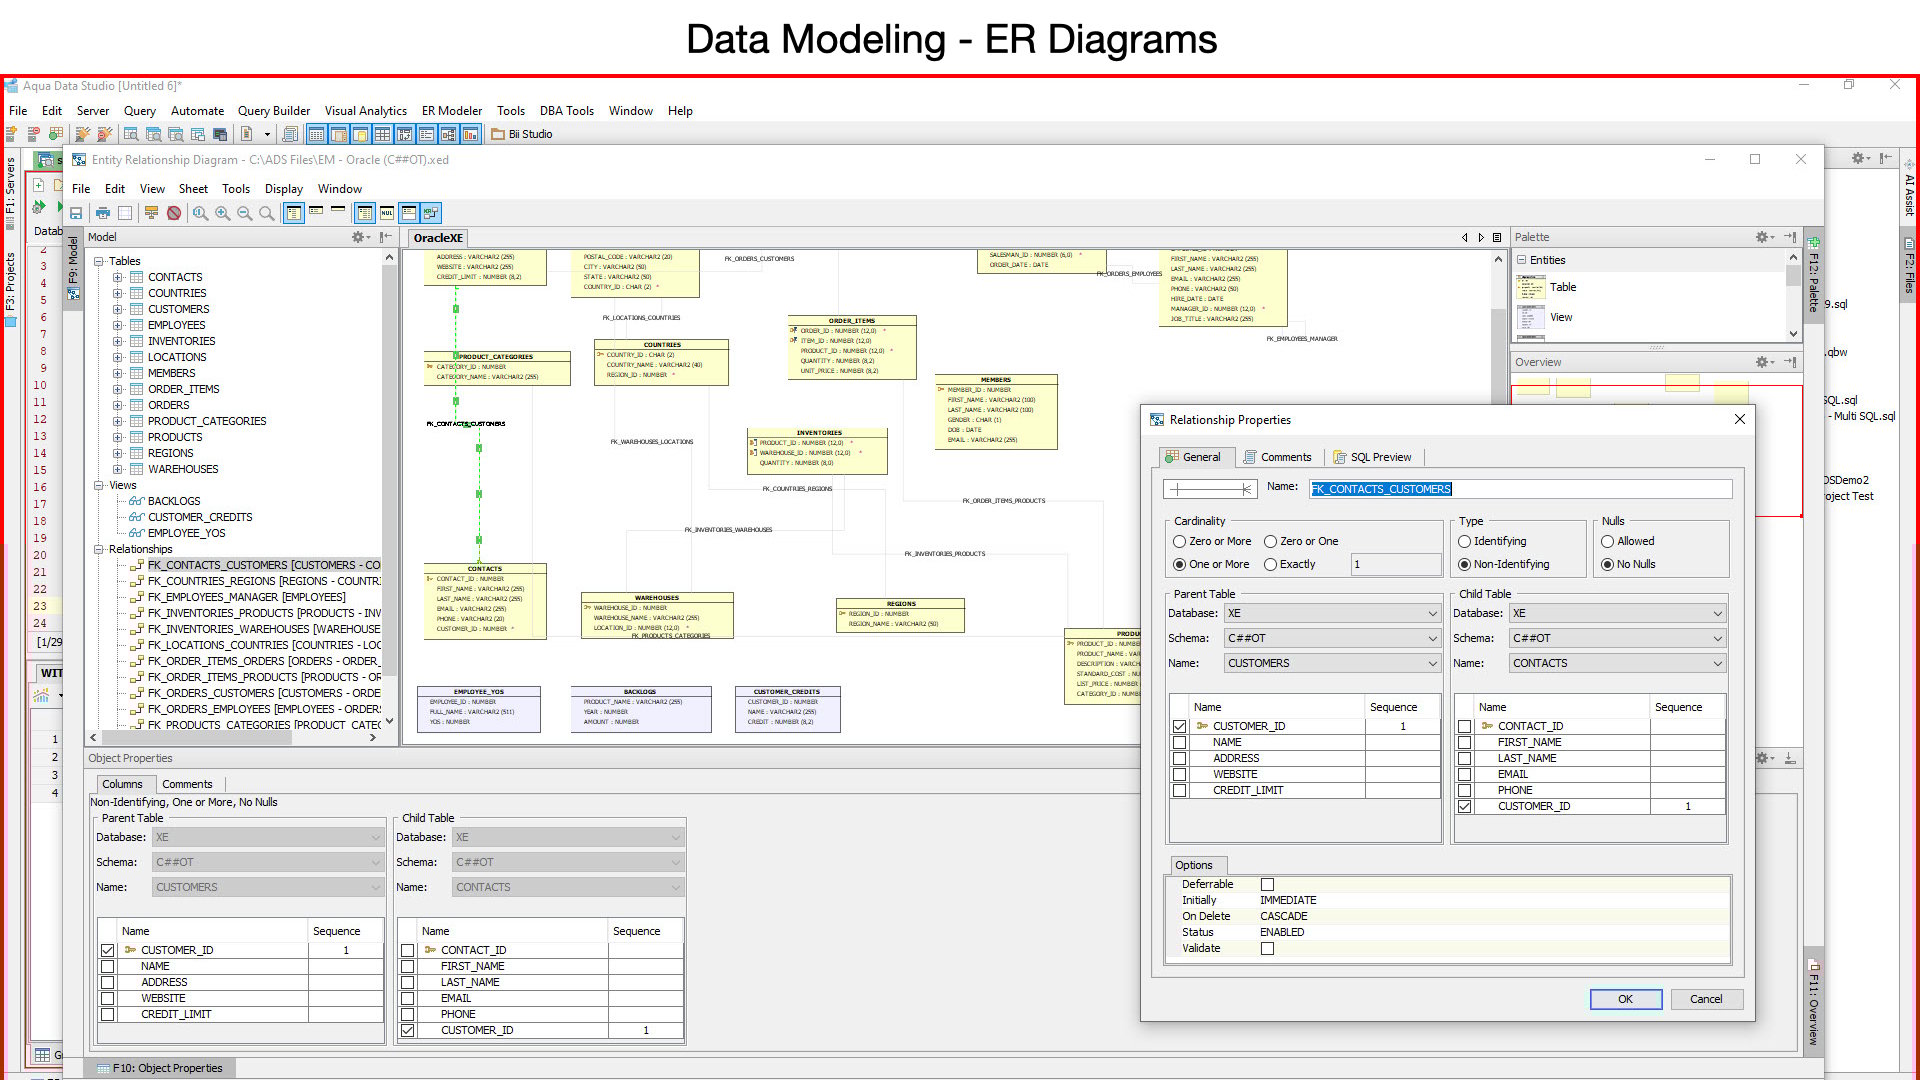The height and width of the screenshot is (1080, 1920).
Task: Collapse the Views node in Model tree
Action: (99, 485)
